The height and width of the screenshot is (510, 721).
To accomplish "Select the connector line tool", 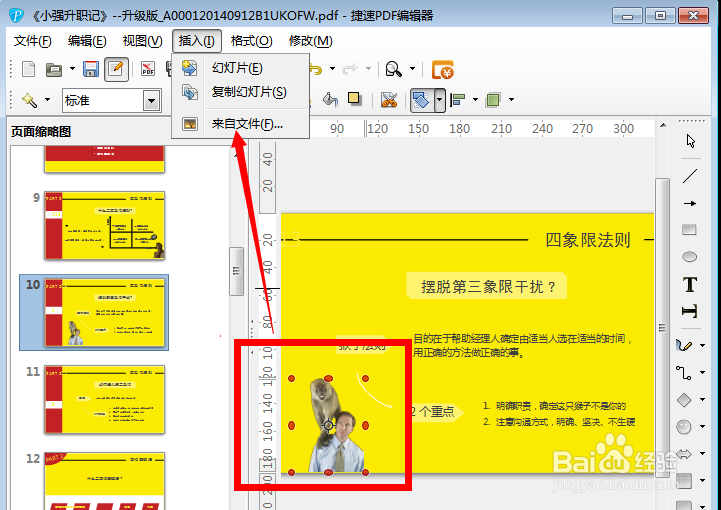I will (683, 372).
